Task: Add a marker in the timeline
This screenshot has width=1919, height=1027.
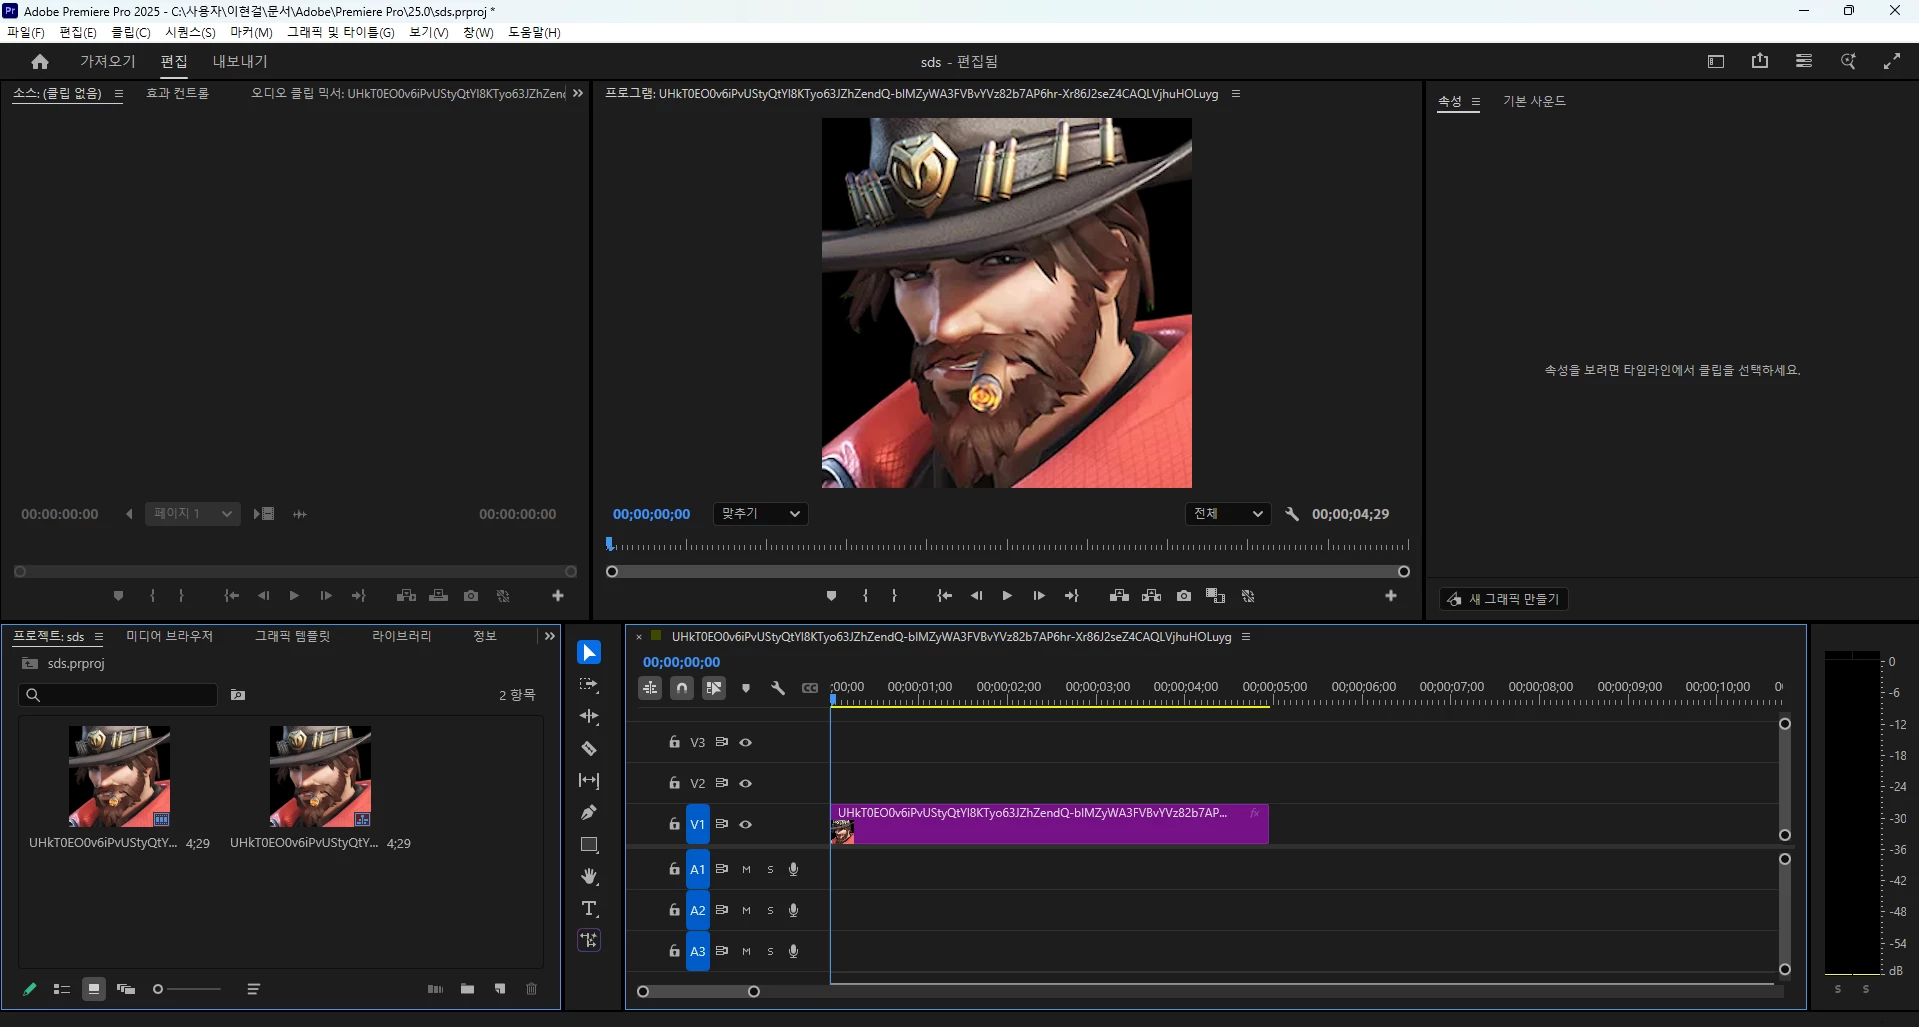Action: (746, 688)
